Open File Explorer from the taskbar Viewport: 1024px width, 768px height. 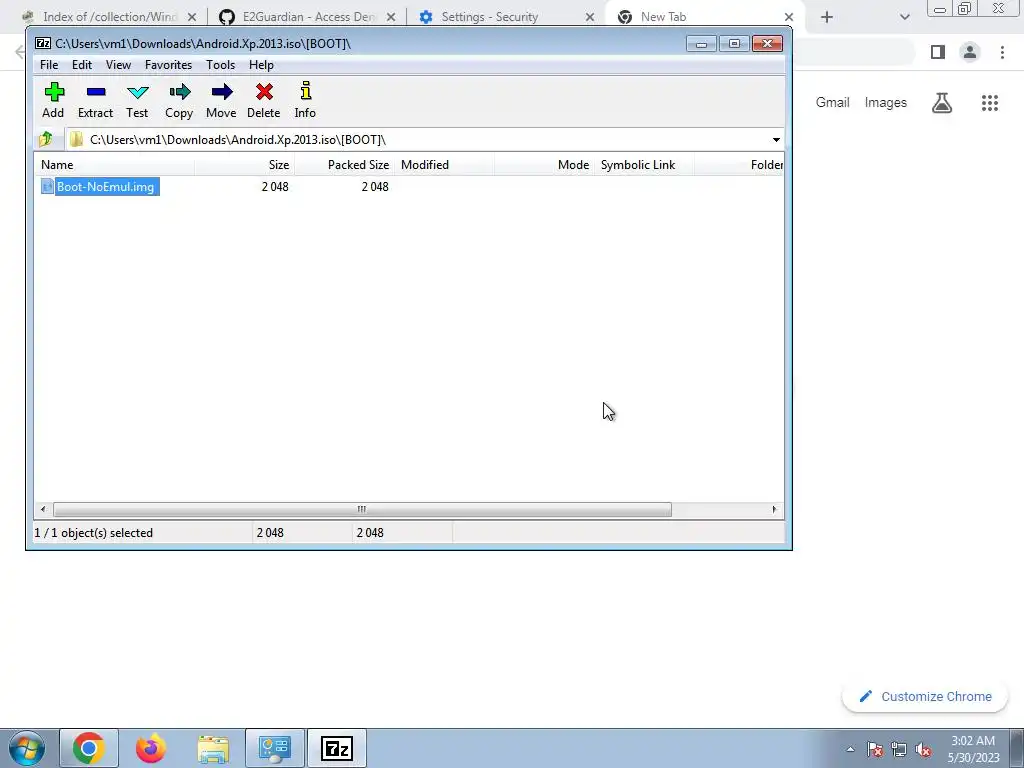click(x=213, y=748)
